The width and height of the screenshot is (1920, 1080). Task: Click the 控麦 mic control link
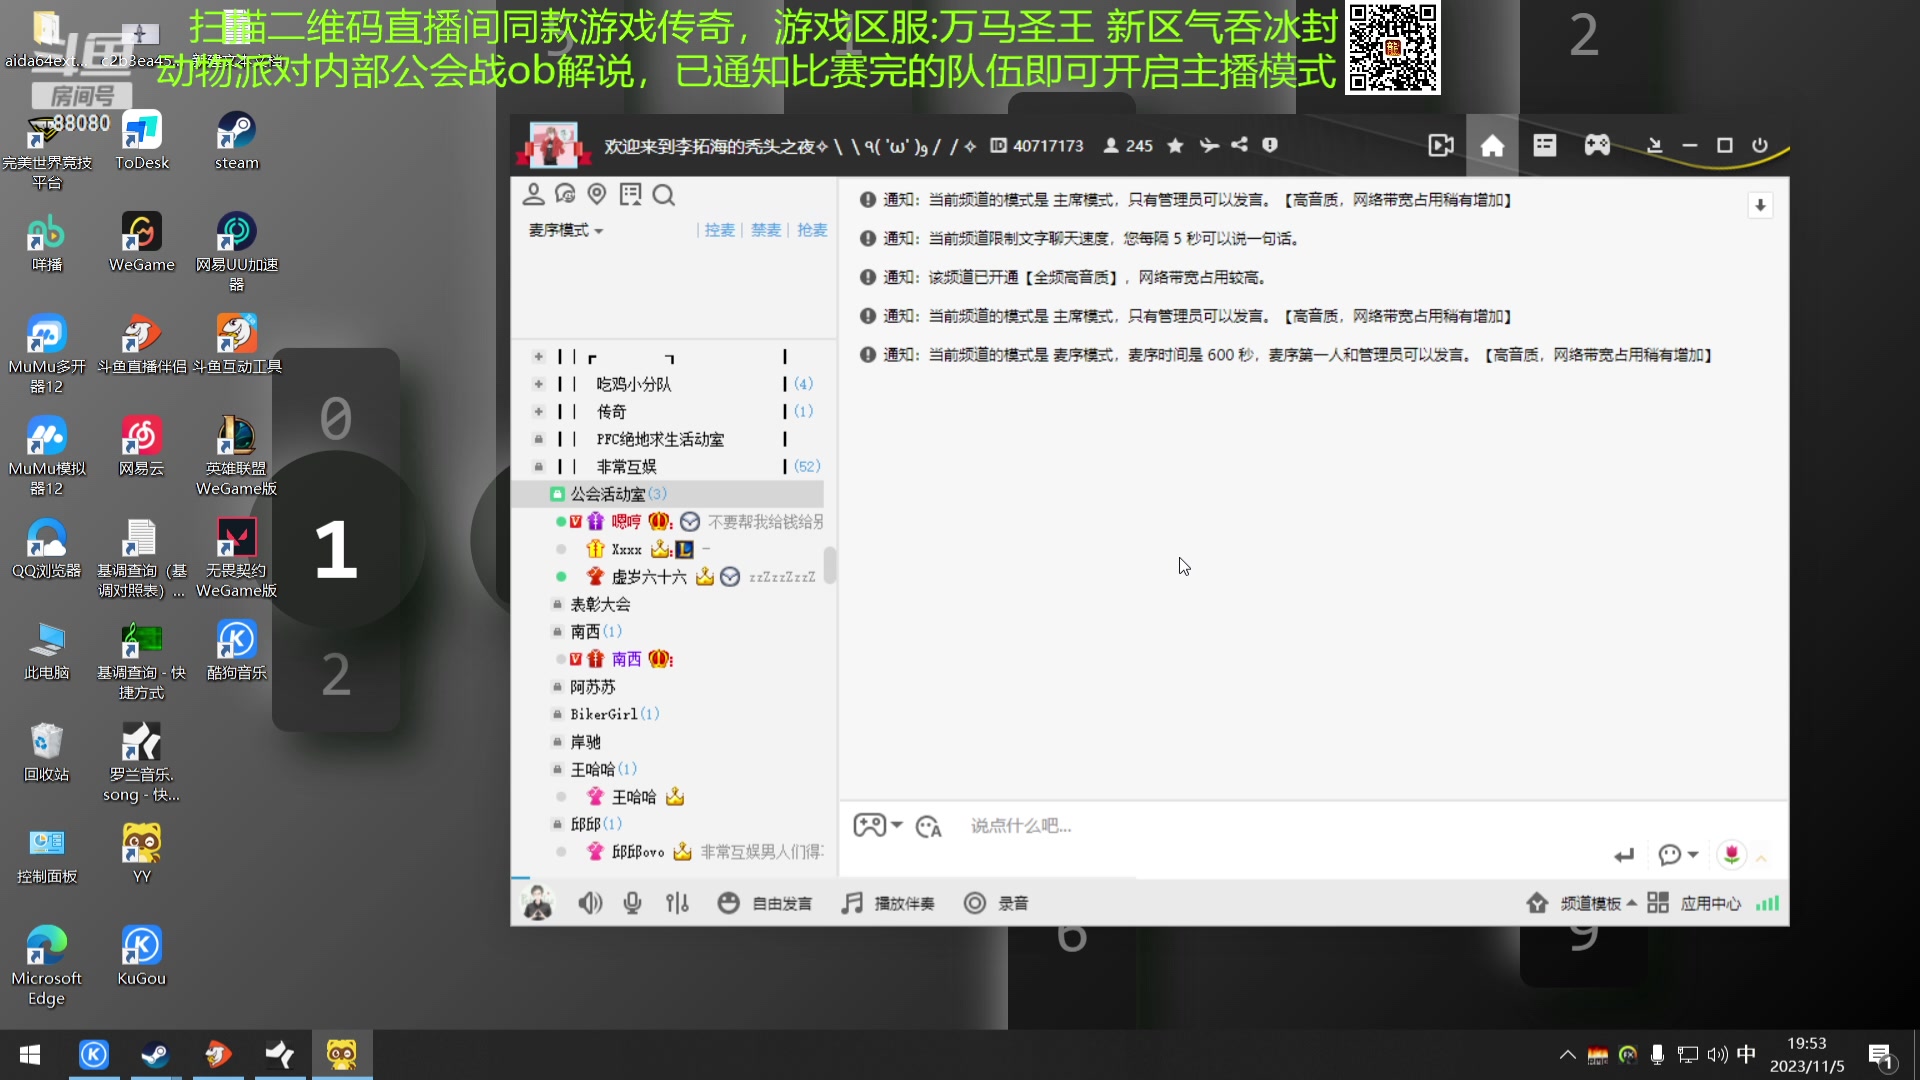(719, 230)
